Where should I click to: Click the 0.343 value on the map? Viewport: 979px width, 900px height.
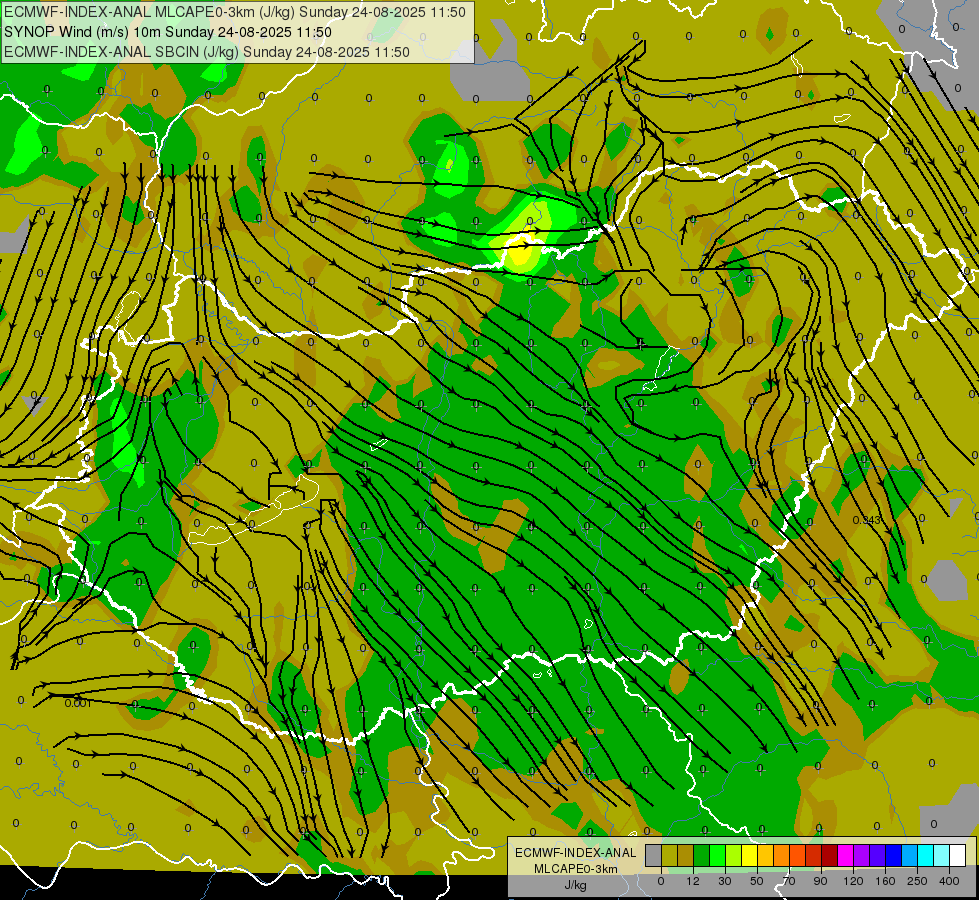tap(866, 520)
